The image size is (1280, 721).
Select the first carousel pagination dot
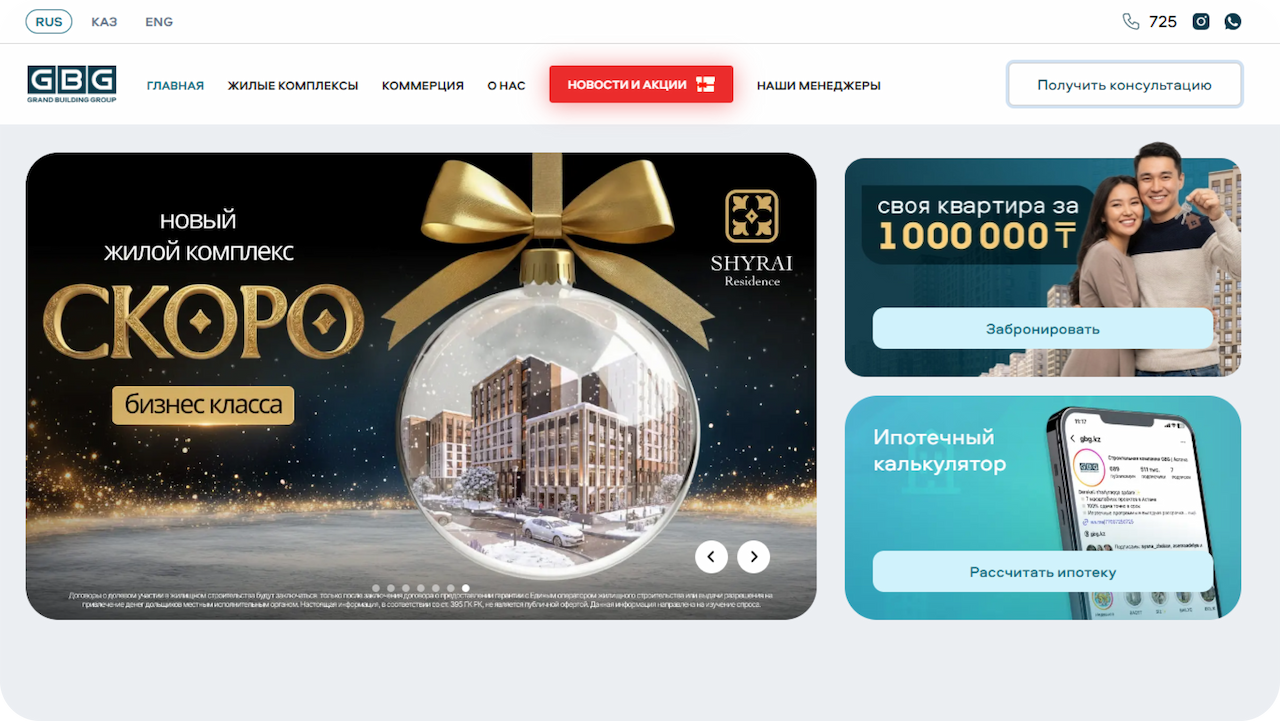tap(376, 588)
